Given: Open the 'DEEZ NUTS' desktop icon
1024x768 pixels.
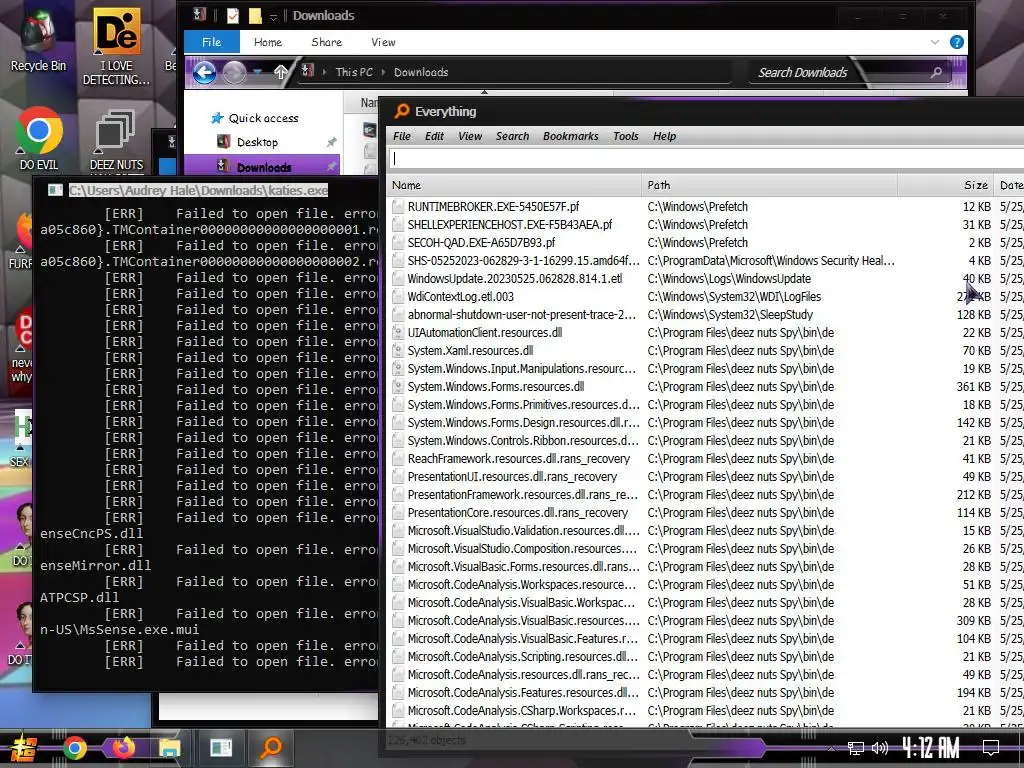Looking at the screenshot, I should point(116,138).
